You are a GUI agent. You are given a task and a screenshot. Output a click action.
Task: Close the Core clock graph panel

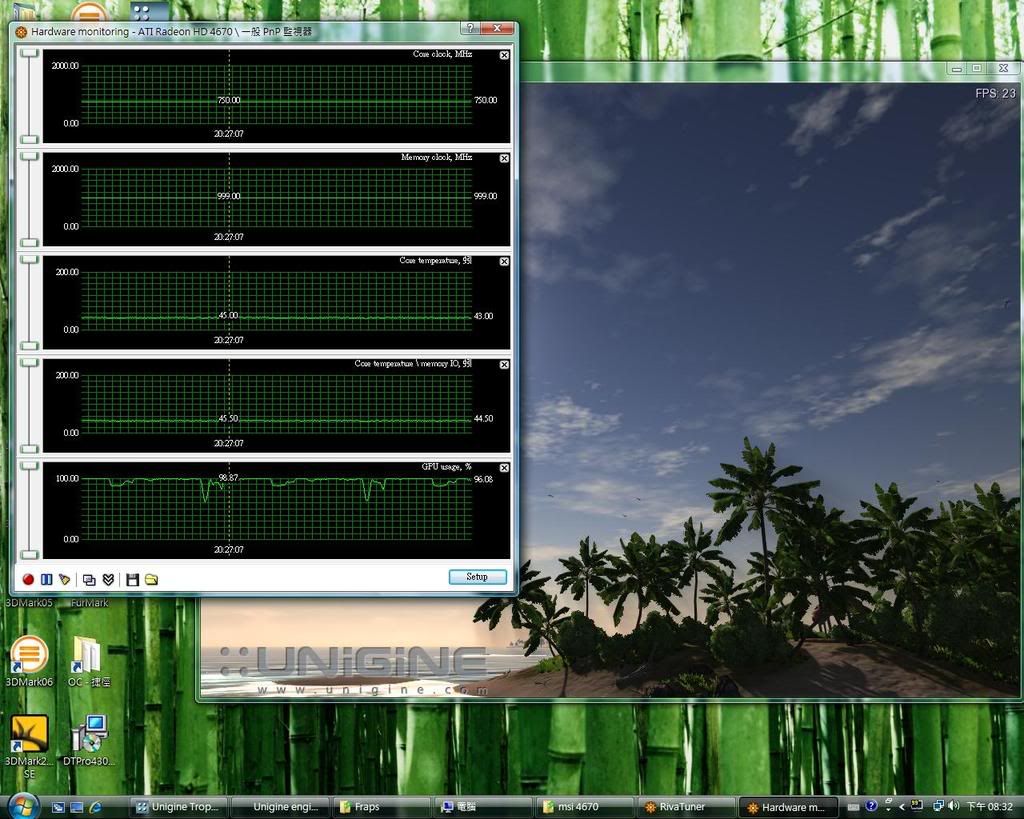click(503, 56)
